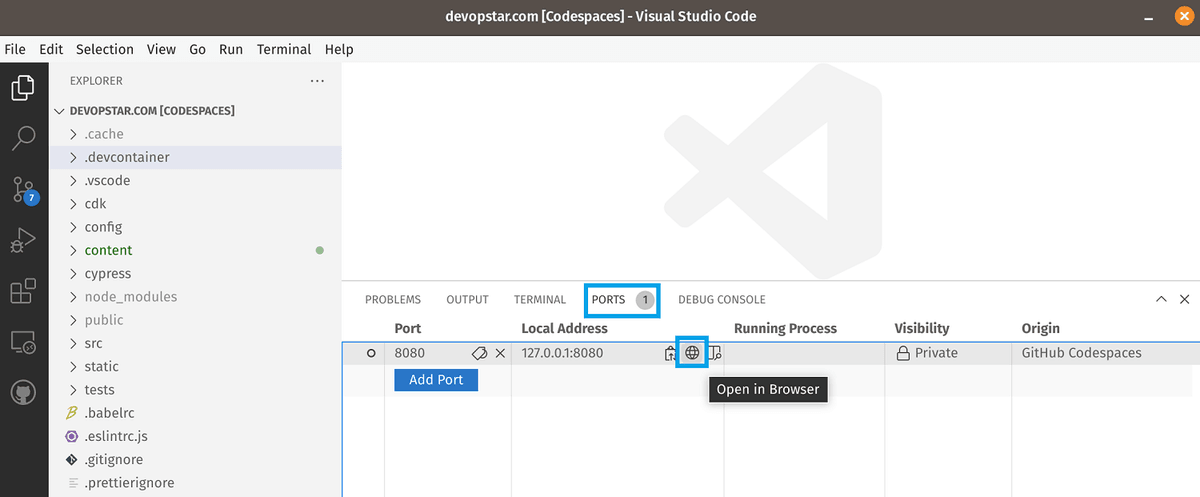Screen dimensions: 1200x497
Task: Switch to the DEBUG CONSOLE tab
Action: [721, 299]
